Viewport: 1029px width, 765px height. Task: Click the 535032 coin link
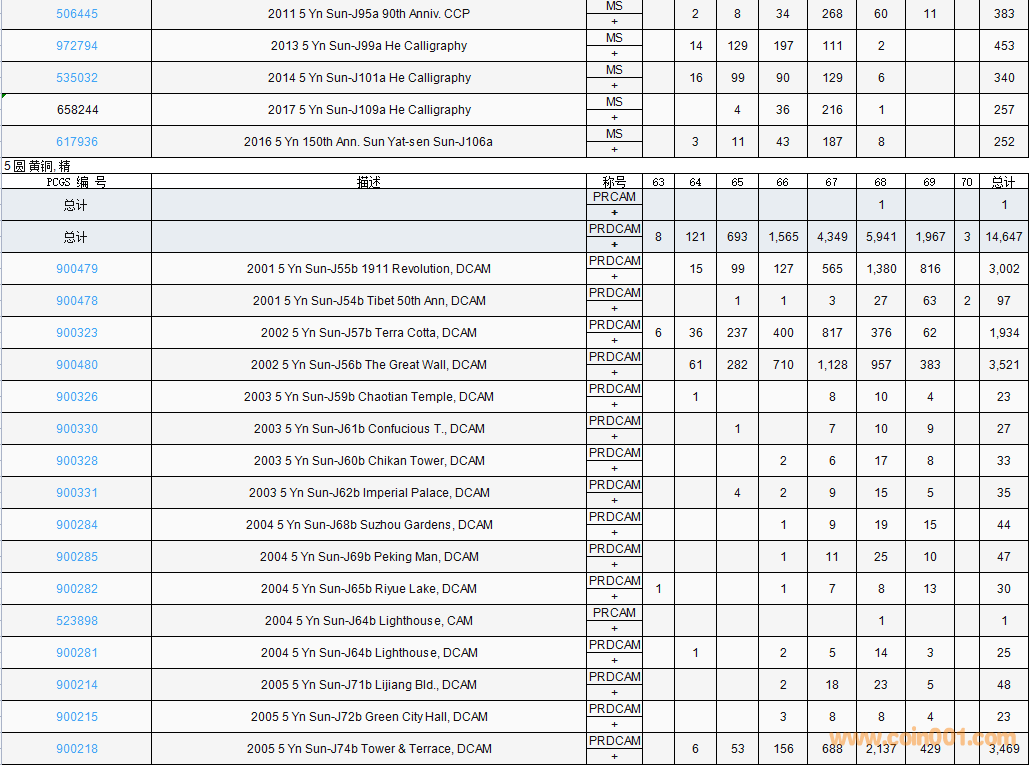pyautogui.click(x=77, y=78)
